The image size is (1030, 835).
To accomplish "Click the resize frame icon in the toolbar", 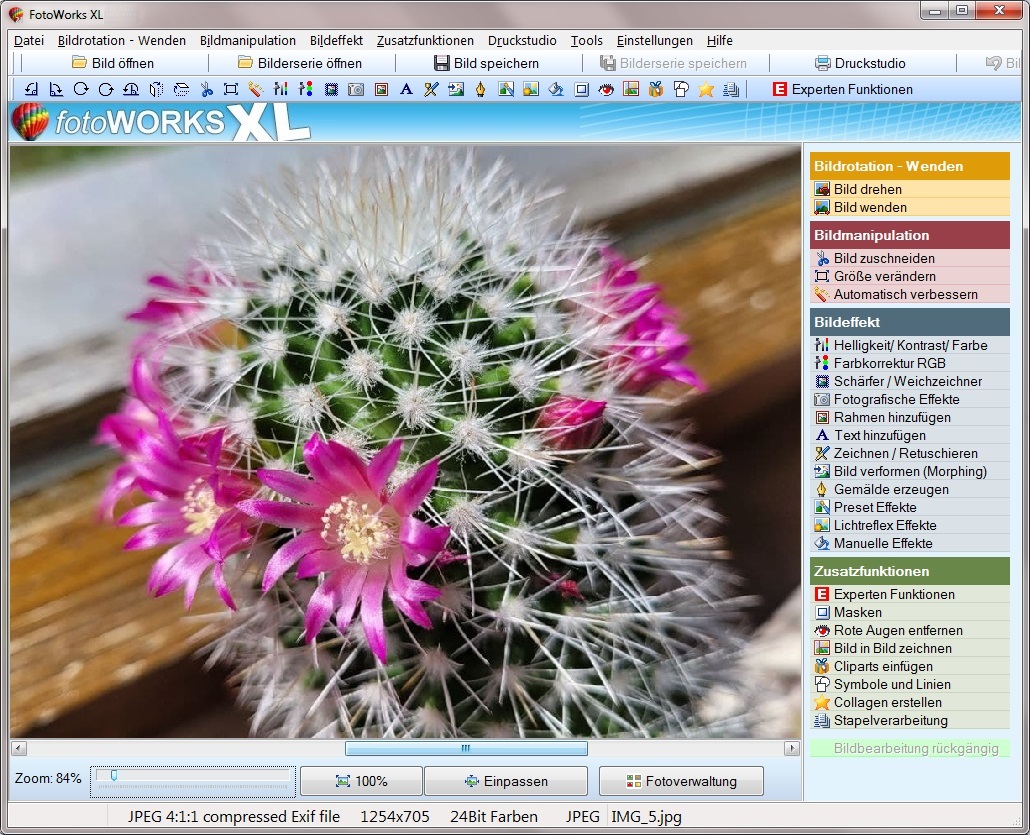I will [231, 89].
